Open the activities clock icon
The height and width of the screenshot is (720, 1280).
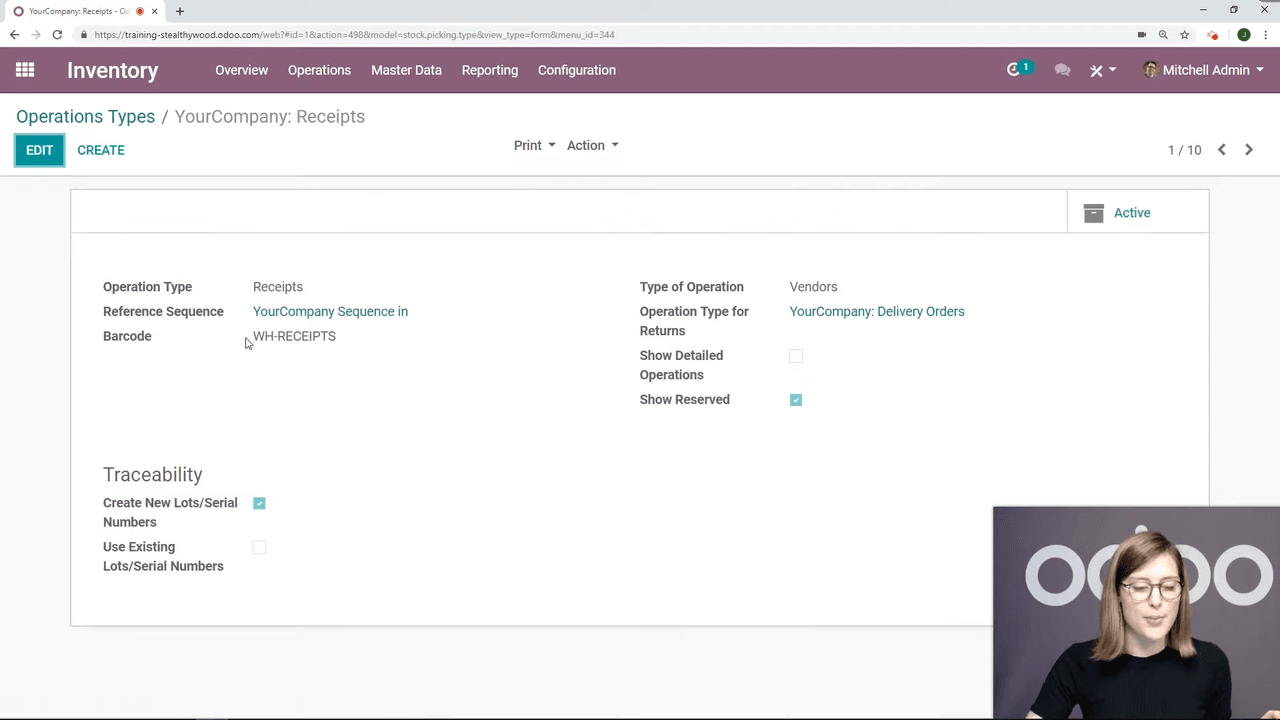pyautogui.click(x=1015, y=70)
